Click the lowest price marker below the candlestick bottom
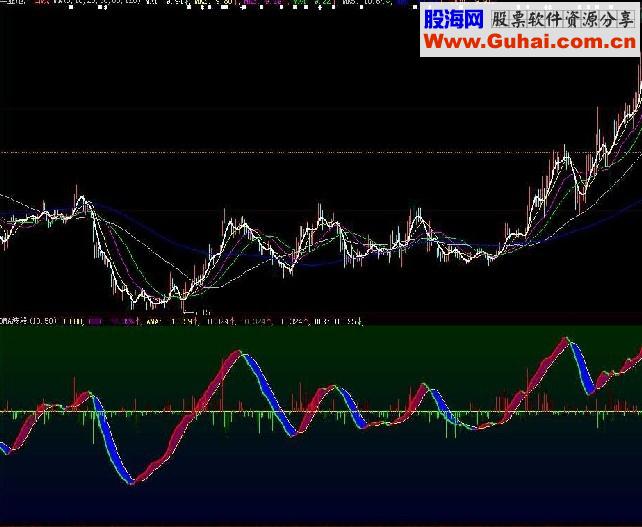This screenshot has height=527, width=642. pyautogui.click(x=197, y=312)
